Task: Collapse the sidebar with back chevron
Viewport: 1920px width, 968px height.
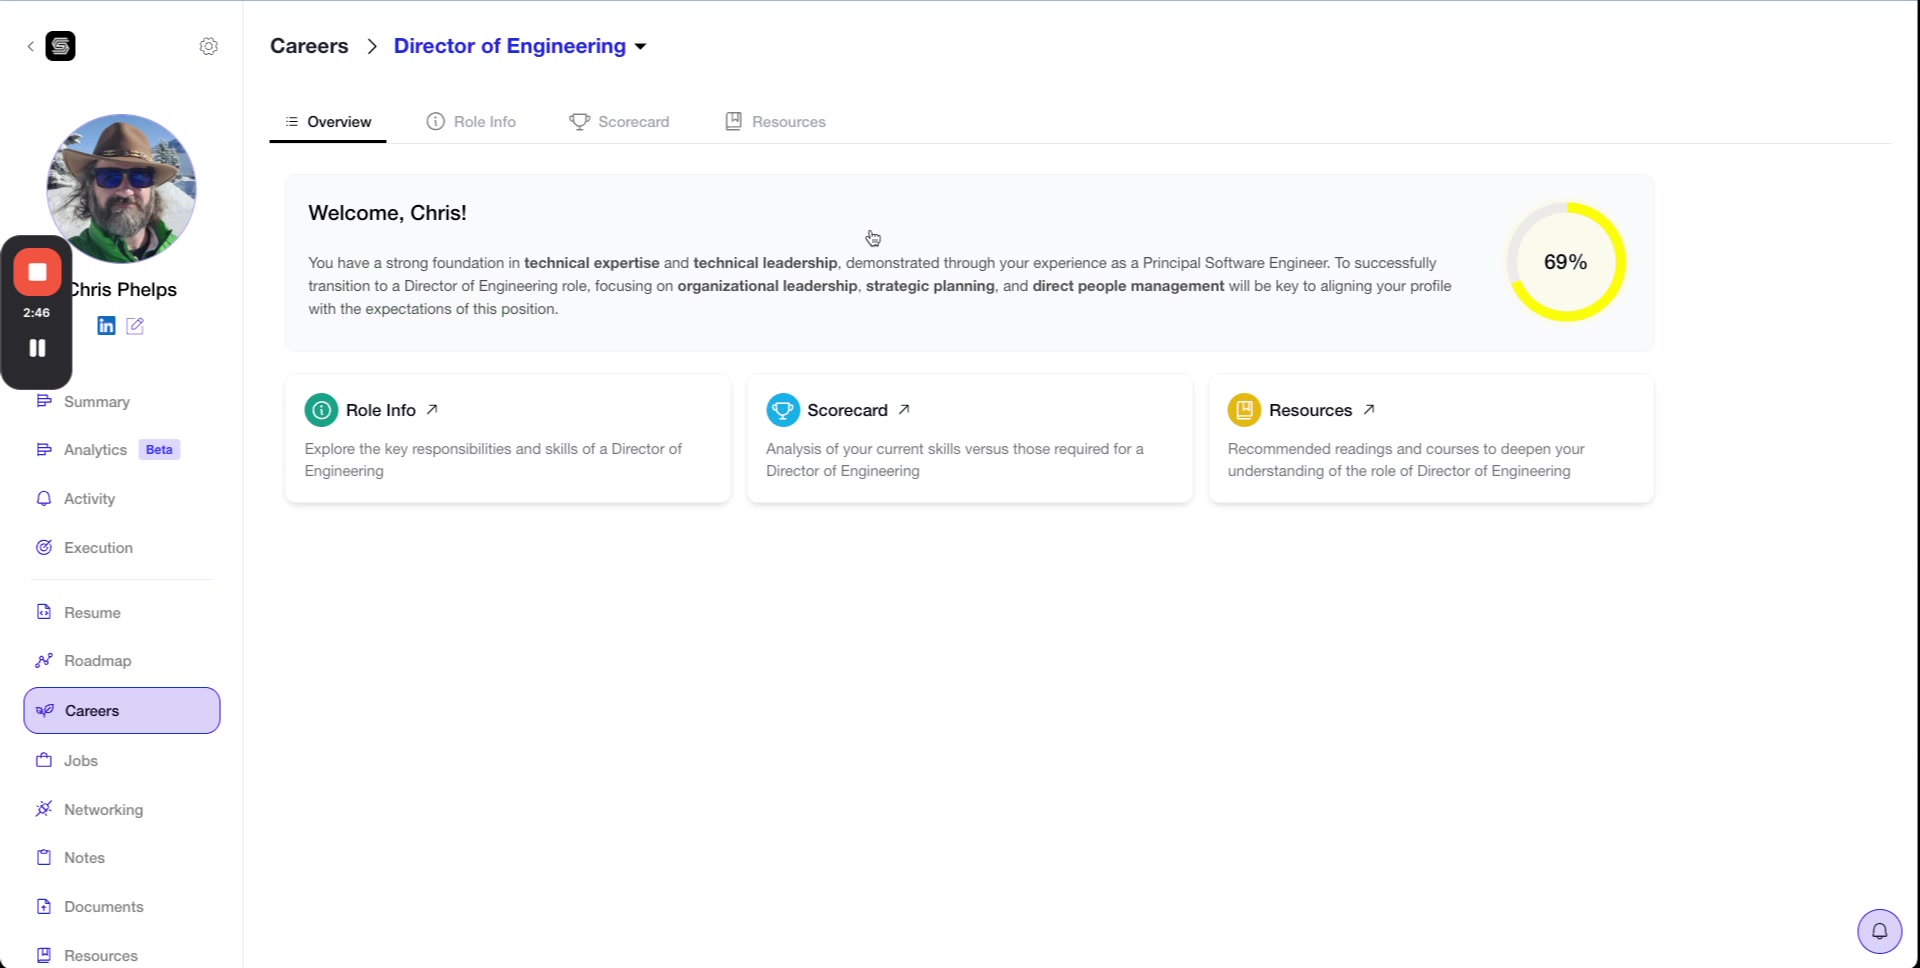Action: click(x=30, y=46)
